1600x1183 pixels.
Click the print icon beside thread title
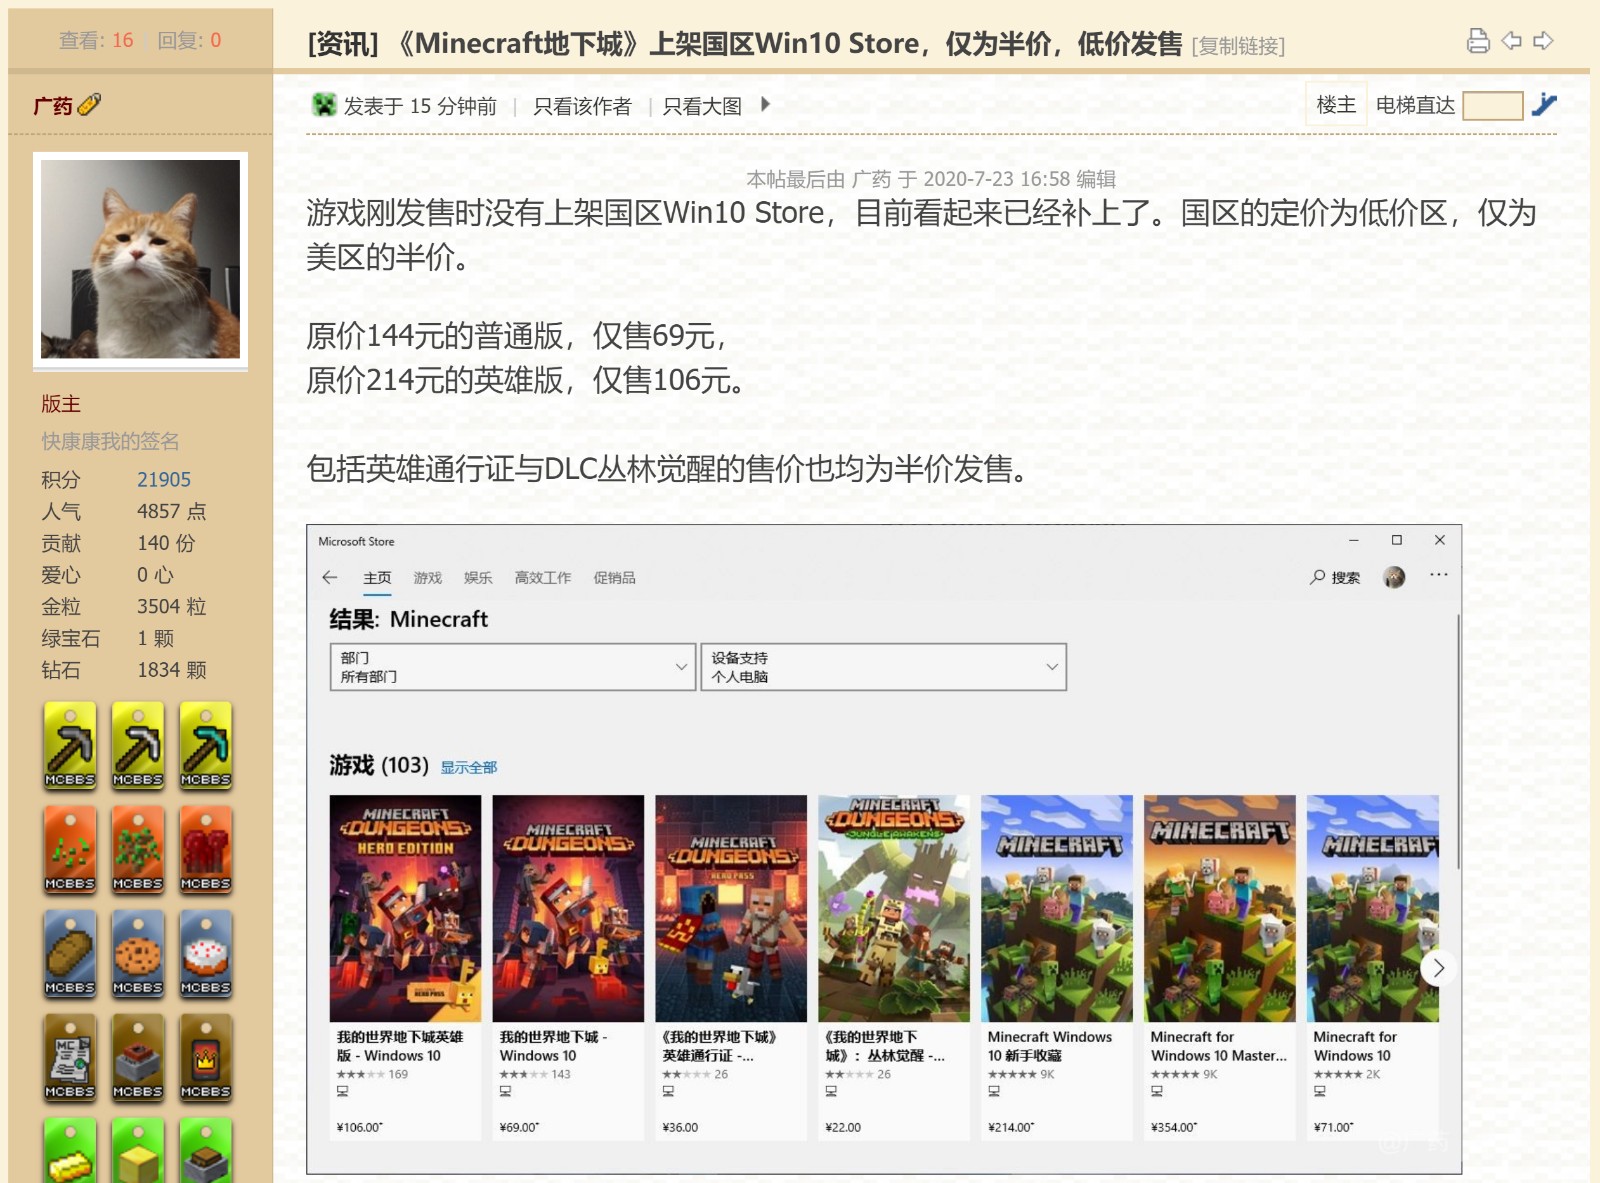tap(1478, 41)
